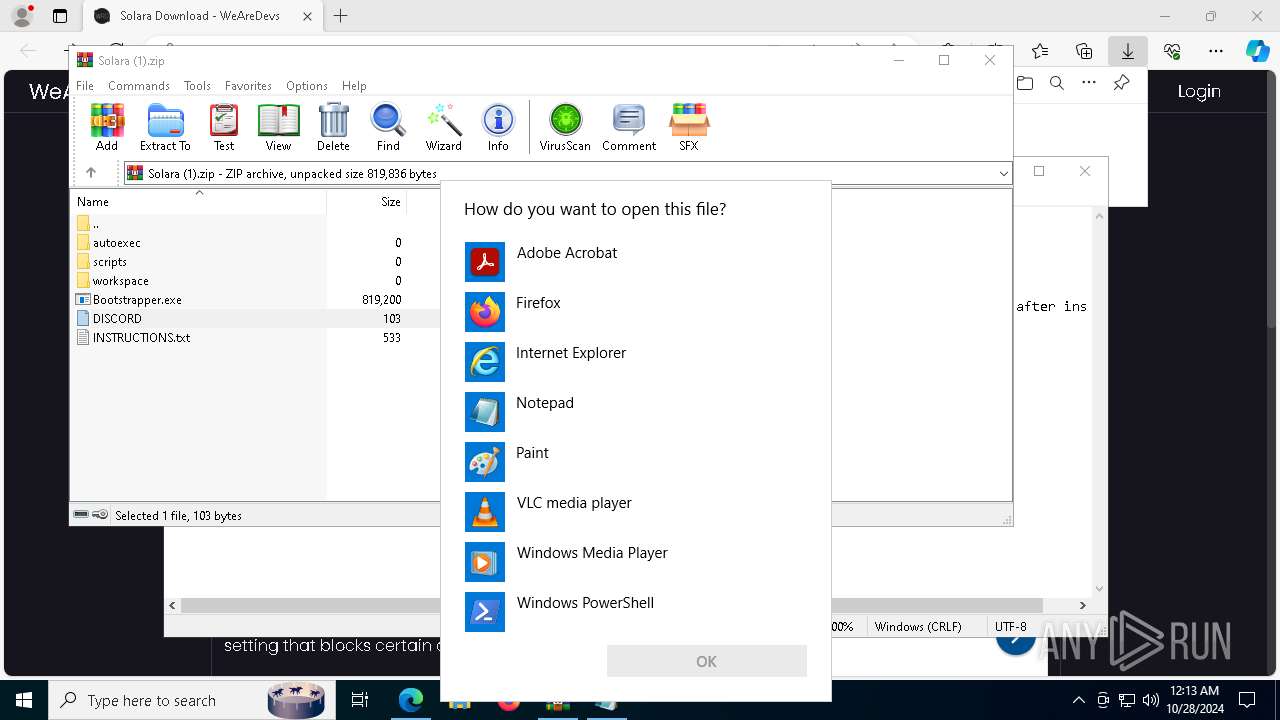Pin the downloads panel
Image resolution: width=1280 pixels, height=720 pixels.
pos(1122,83)
